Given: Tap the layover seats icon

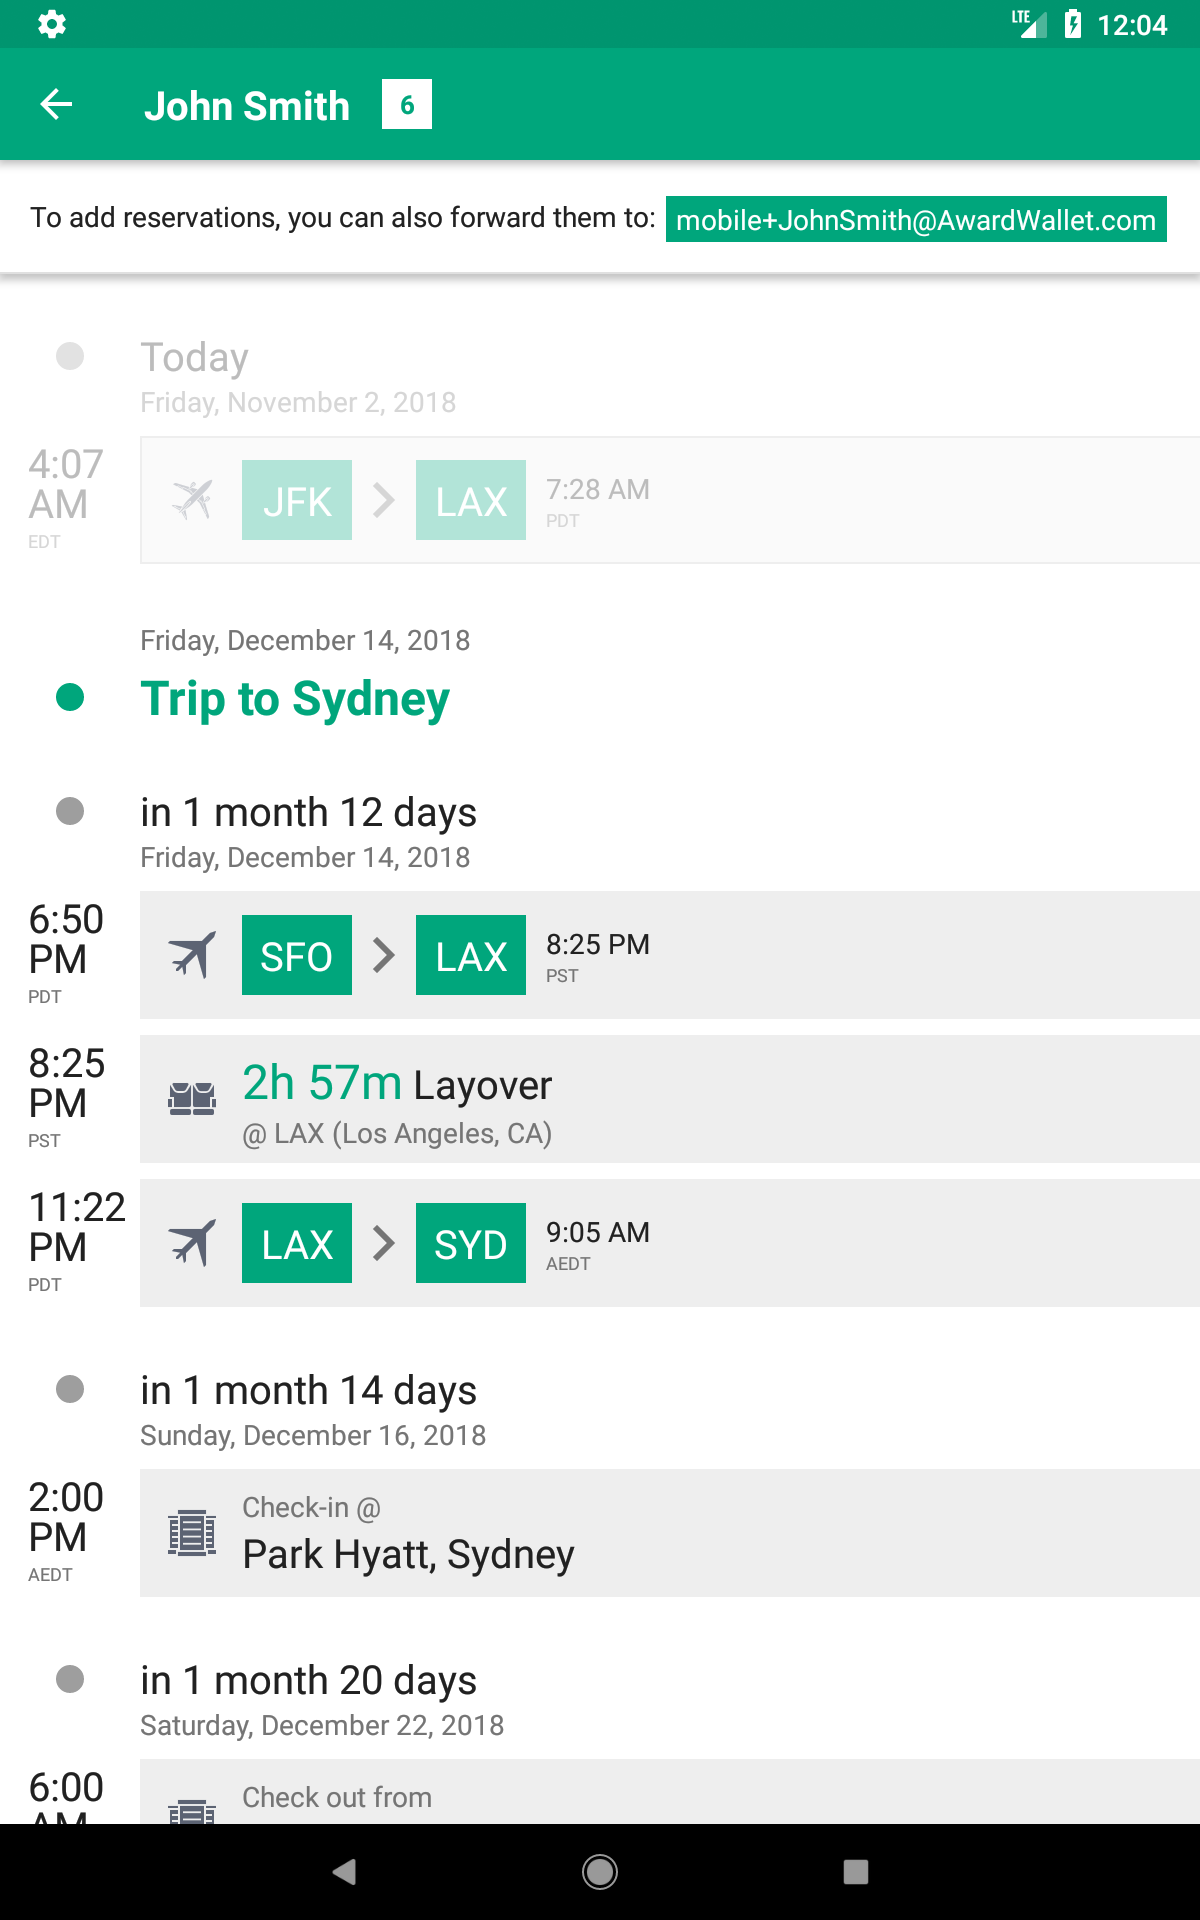Looking at the screenshot, I should 192,1099.
